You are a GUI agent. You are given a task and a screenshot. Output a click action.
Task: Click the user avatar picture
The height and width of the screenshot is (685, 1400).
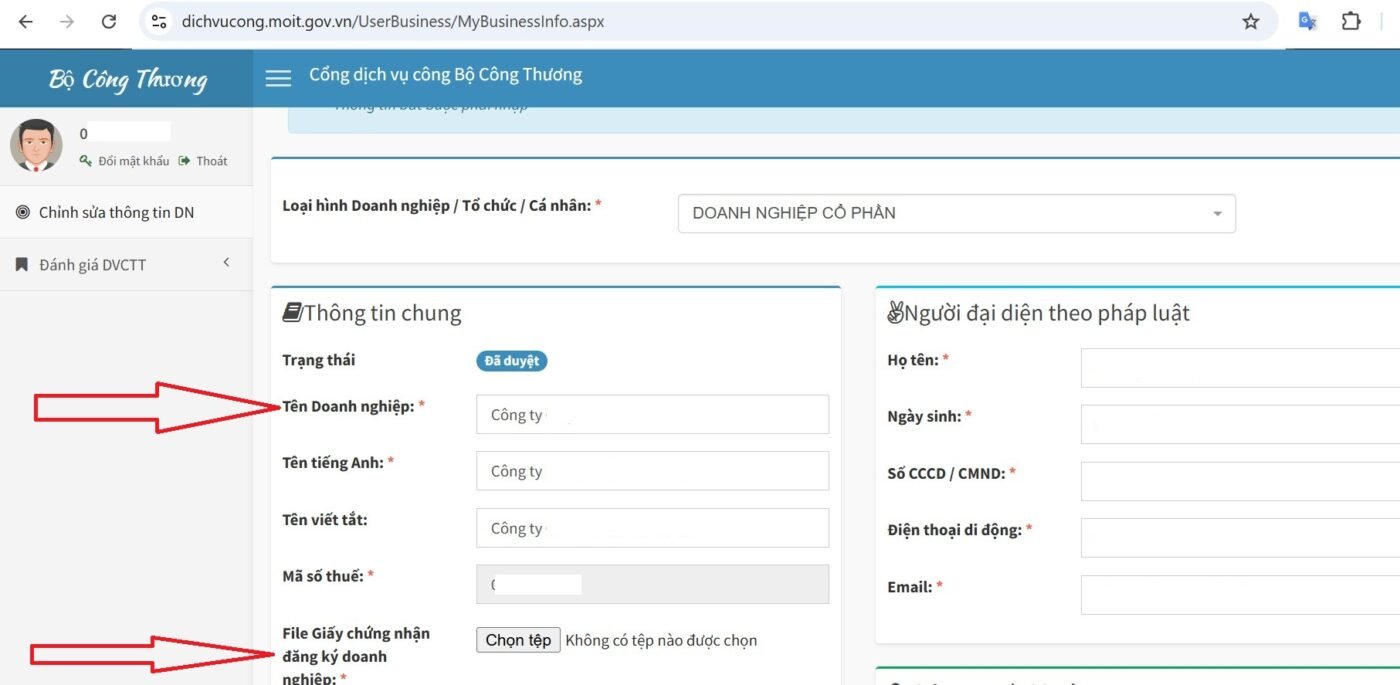pyautogui.click(x=36, y=146)
